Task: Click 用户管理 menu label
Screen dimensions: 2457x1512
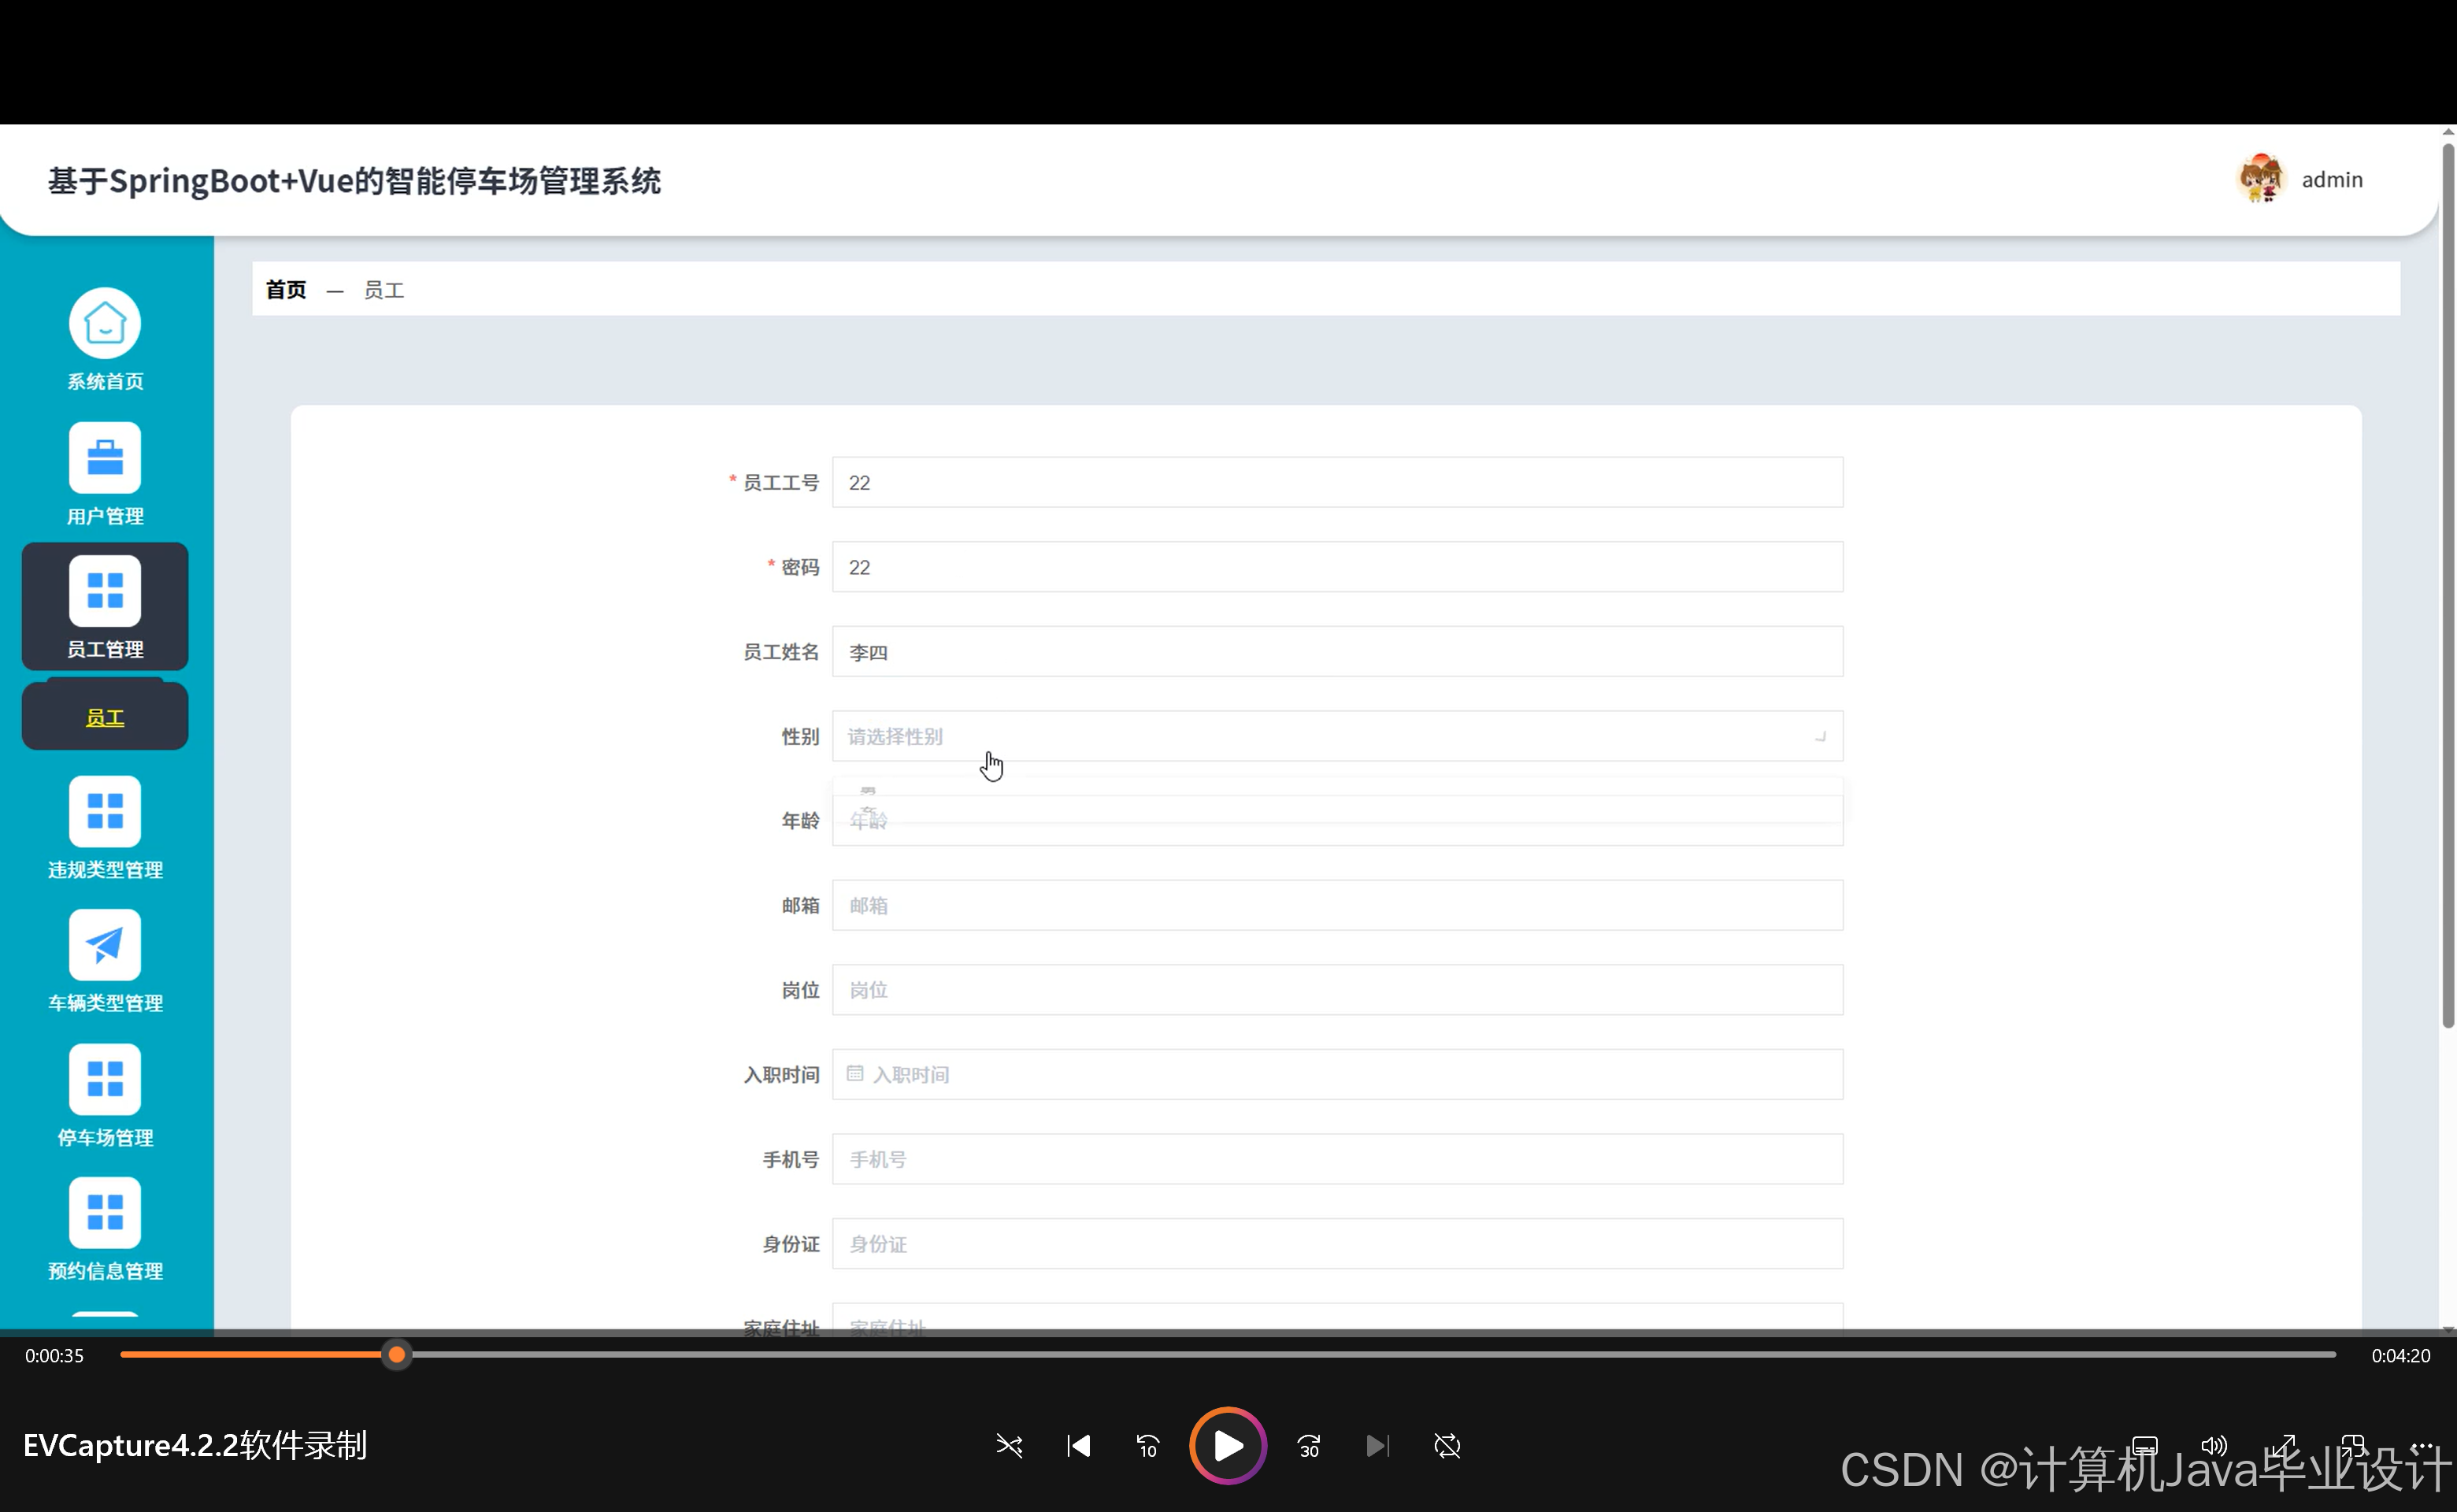Action: click(105, 516)
